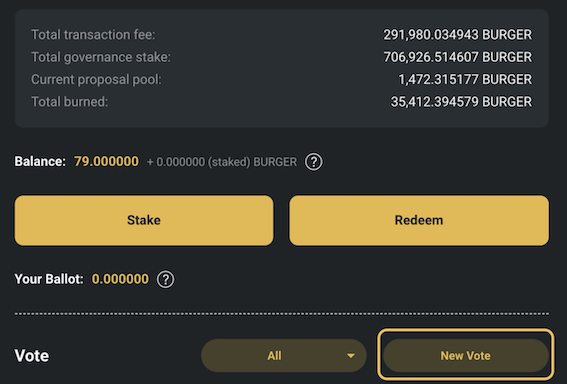Create a New Vote

click(x=466, y=355)
